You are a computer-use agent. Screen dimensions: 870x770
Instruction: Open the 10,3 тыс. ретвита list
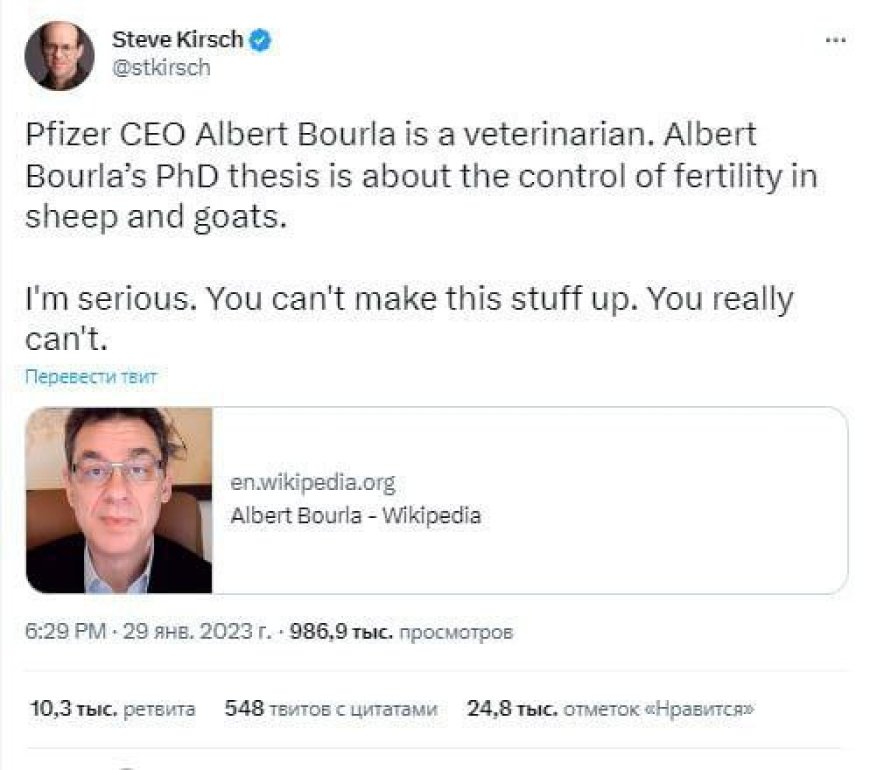112,709
